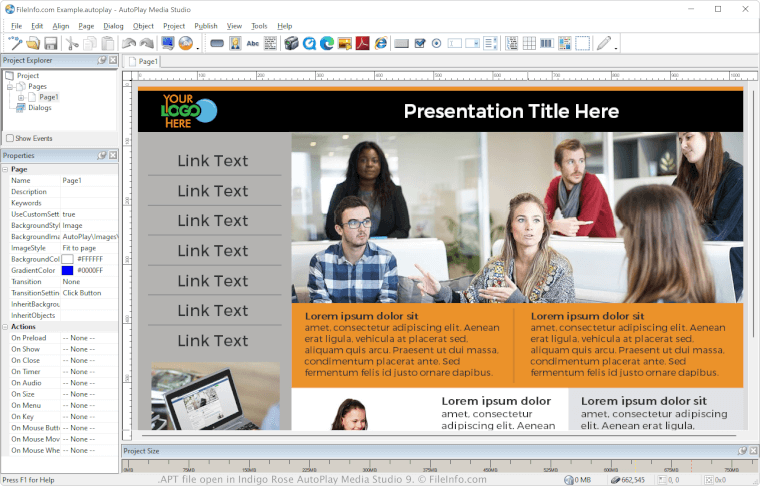760x486 pixels.
Task: Insert a PDF object from toolbar
Action: coord(362,43)
